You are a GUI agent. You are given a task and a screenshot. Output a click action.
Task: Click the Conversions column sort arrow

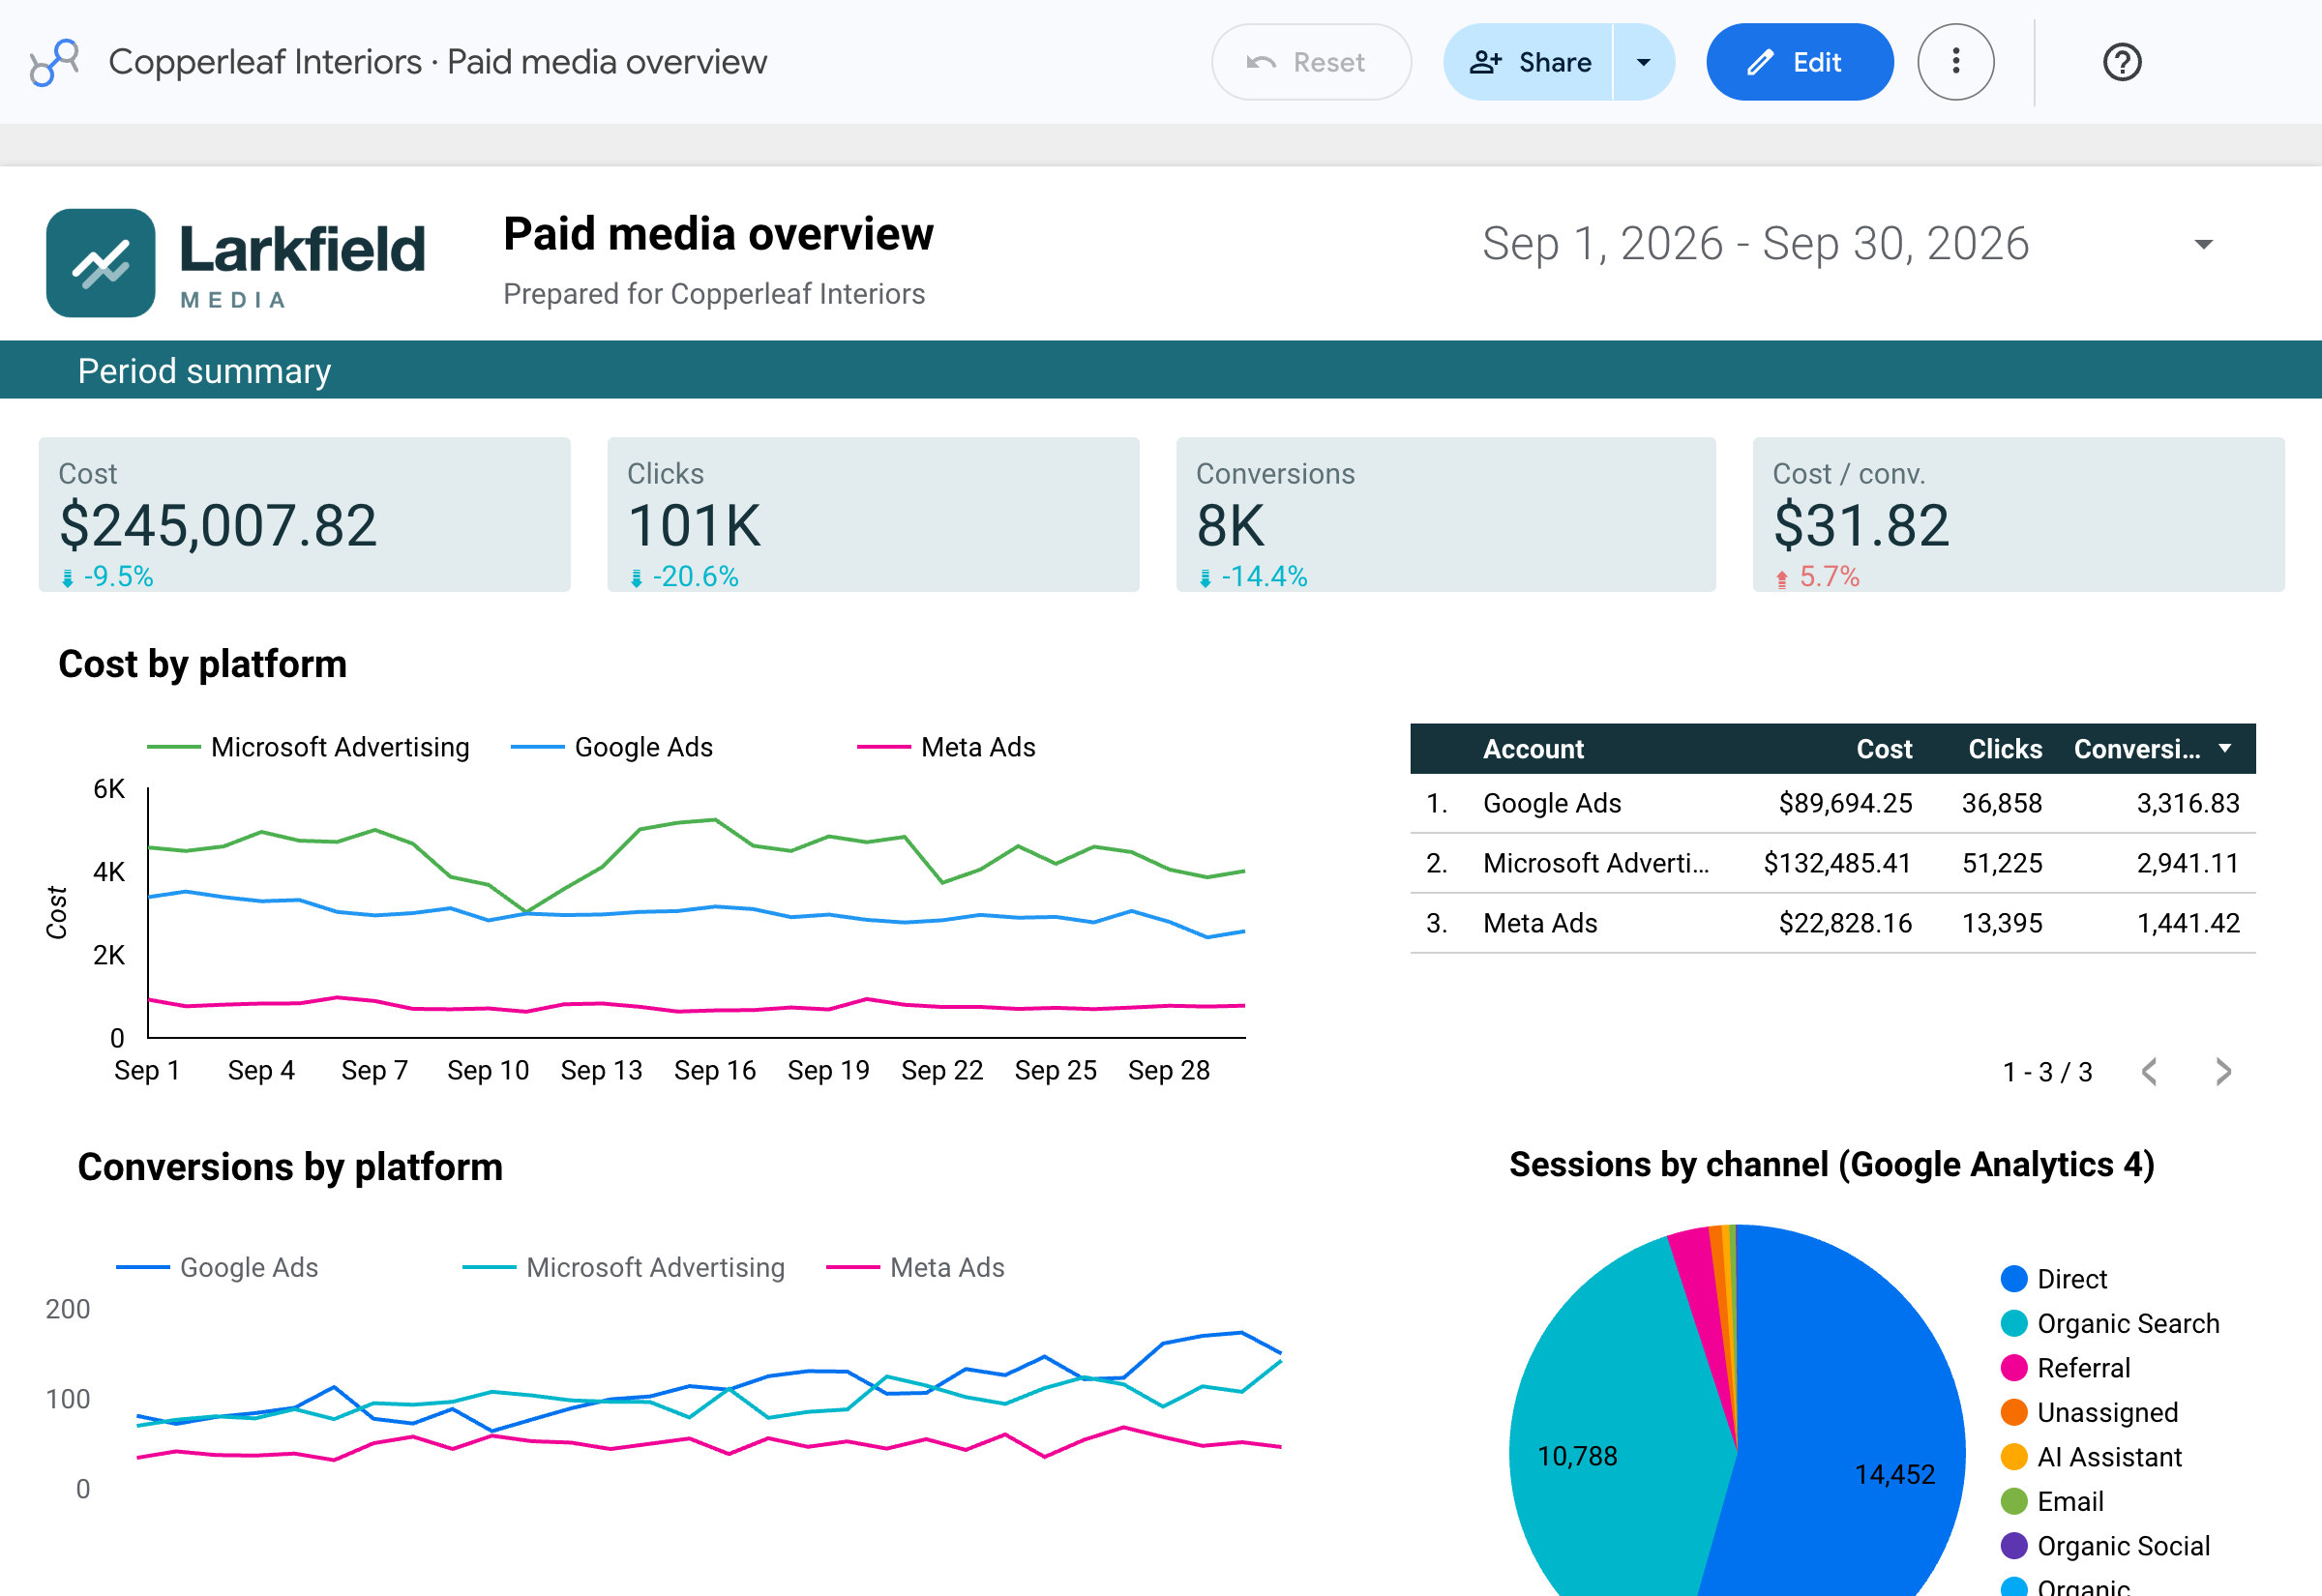(2225, 748)
